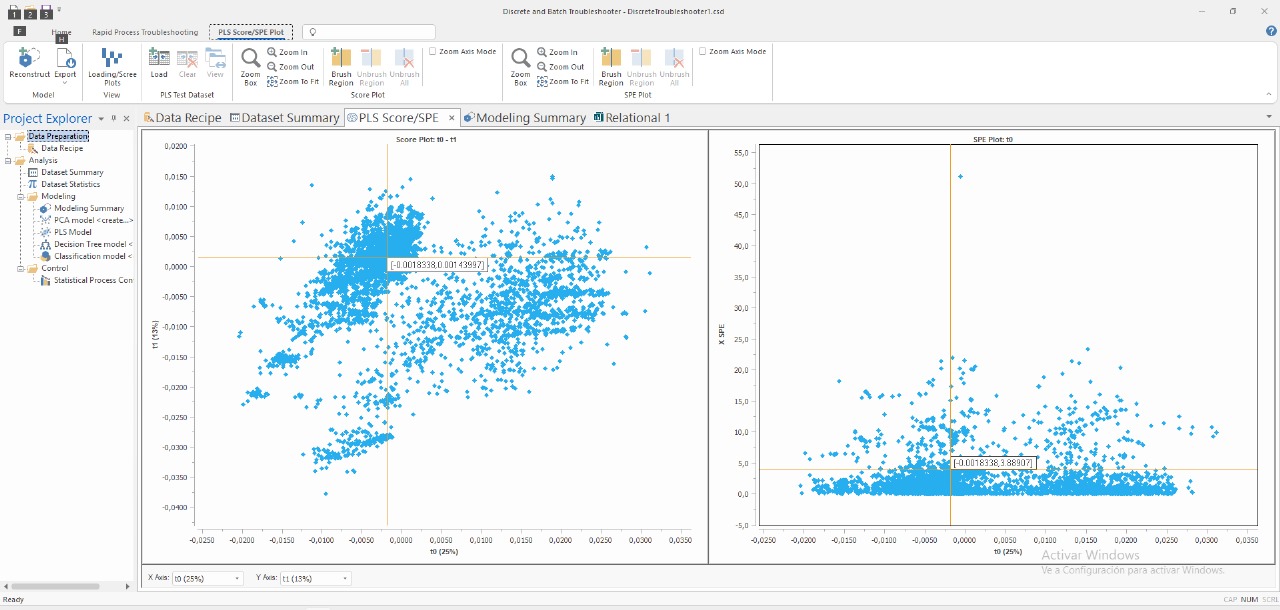This screenshot has width=1280, height=610.
Task: Enable Zoom Axis Mode for SPE Plot
Action: (x=703, y=51)
